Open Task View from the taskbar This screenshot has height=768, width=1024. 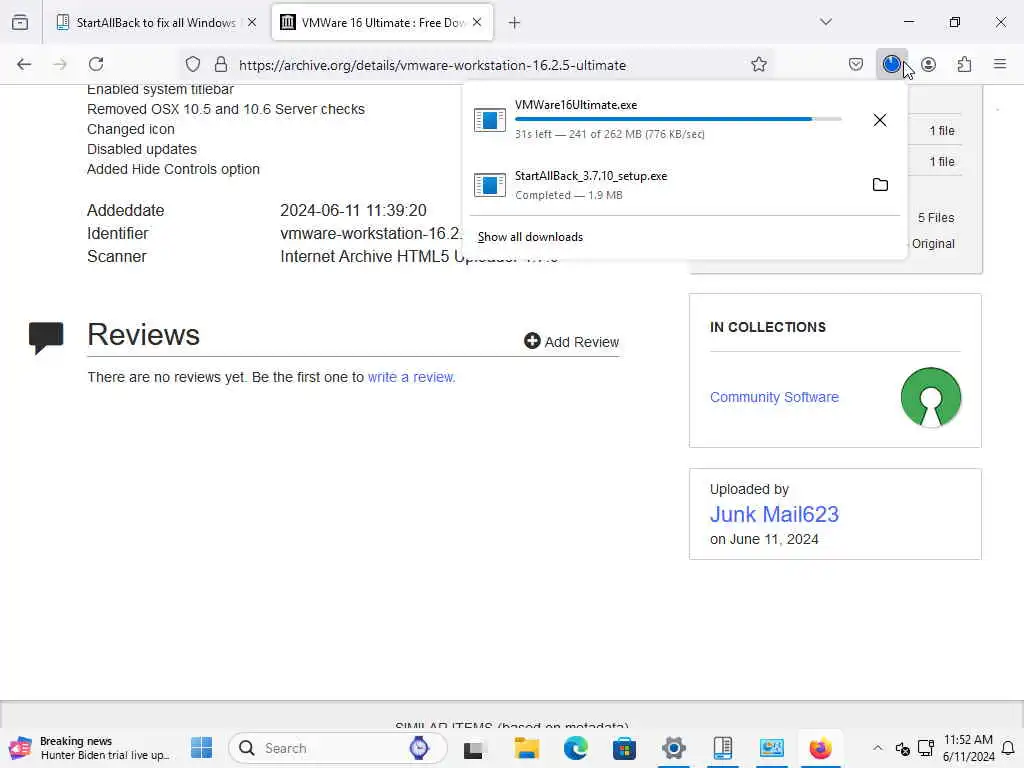473,748
